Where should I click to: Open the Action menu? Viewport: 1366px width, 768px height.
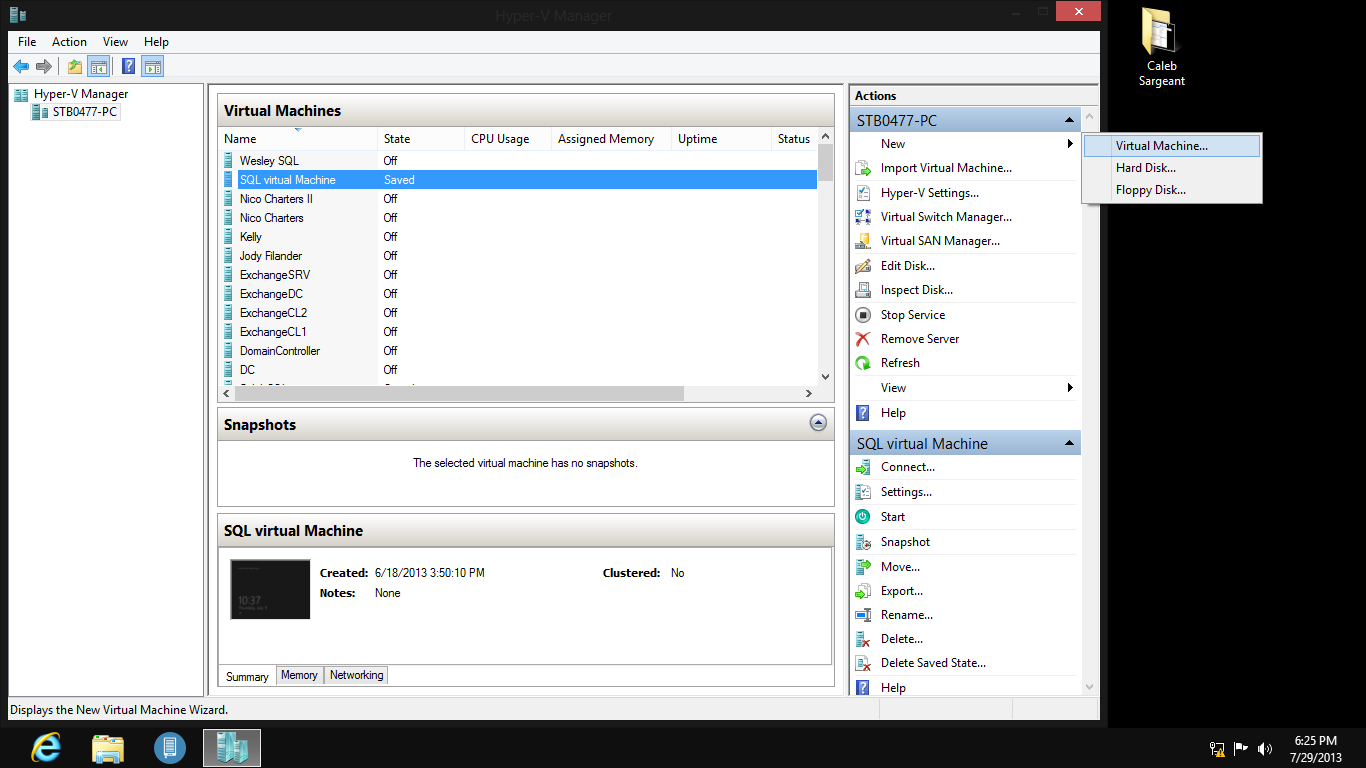(x=69, y=42)
